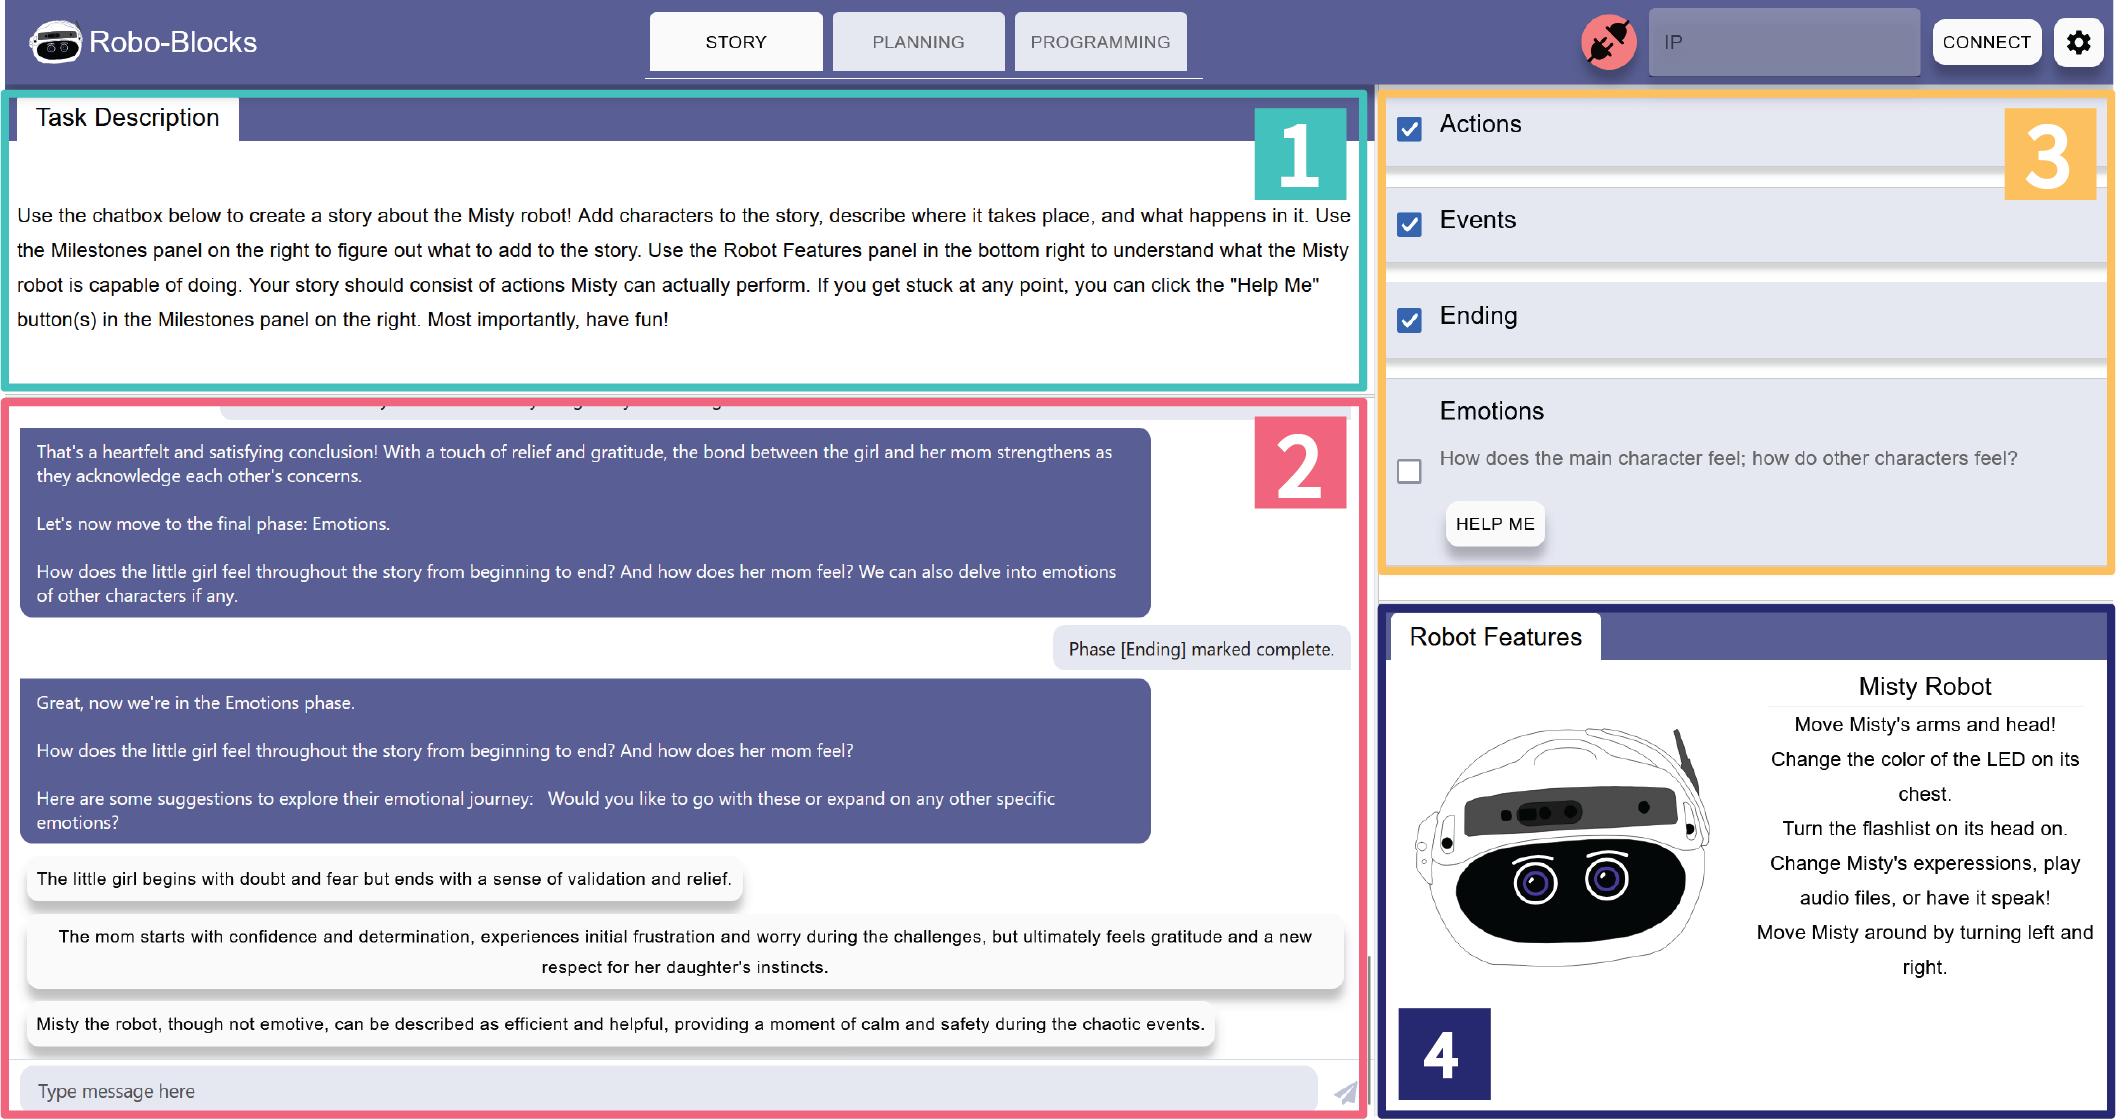Open settings with the gear icon
2116x1119 pixels.
click(2078, 42)
